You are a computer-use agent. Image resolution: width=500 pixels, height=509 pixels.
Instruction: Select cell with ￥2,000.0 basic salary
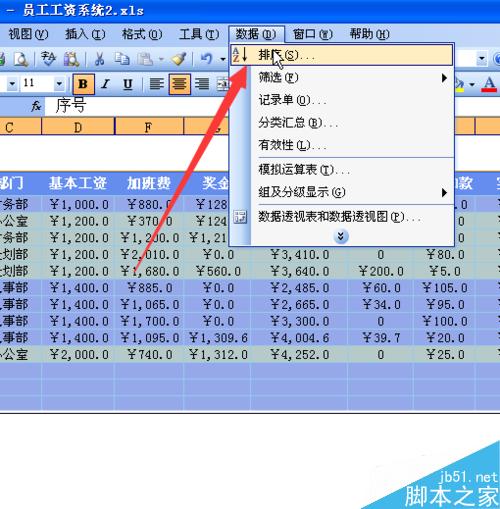click(x=78, y=354)
